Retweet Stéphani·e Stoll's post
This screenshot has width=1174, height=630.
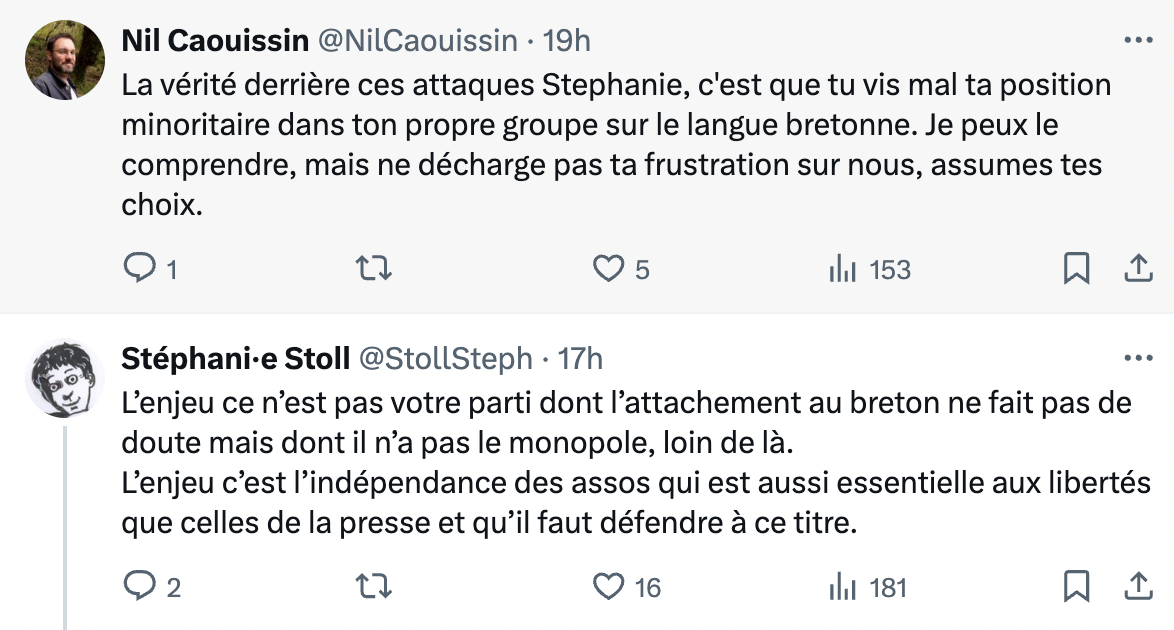(x=374, y=586)
